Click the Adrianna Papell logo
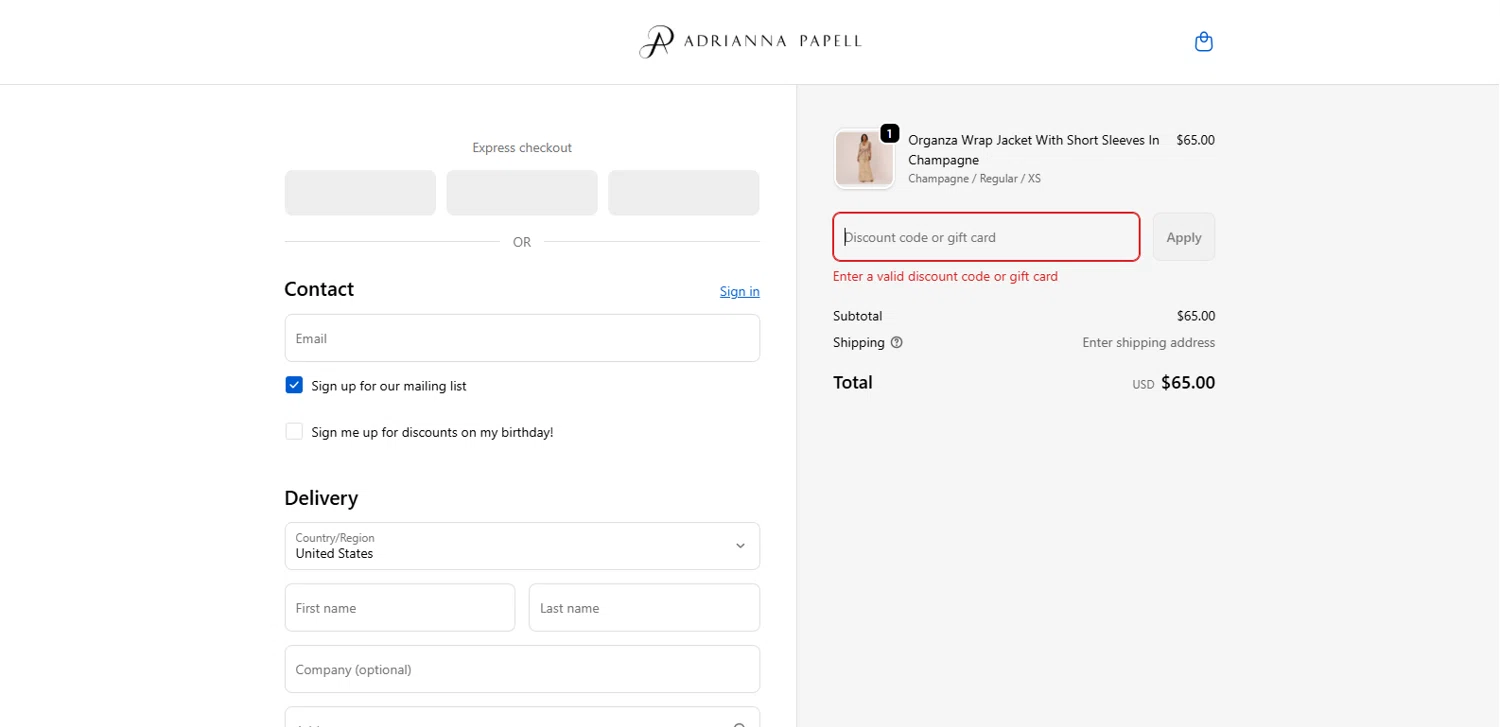 pyautogui.click(x=750, y=42)
